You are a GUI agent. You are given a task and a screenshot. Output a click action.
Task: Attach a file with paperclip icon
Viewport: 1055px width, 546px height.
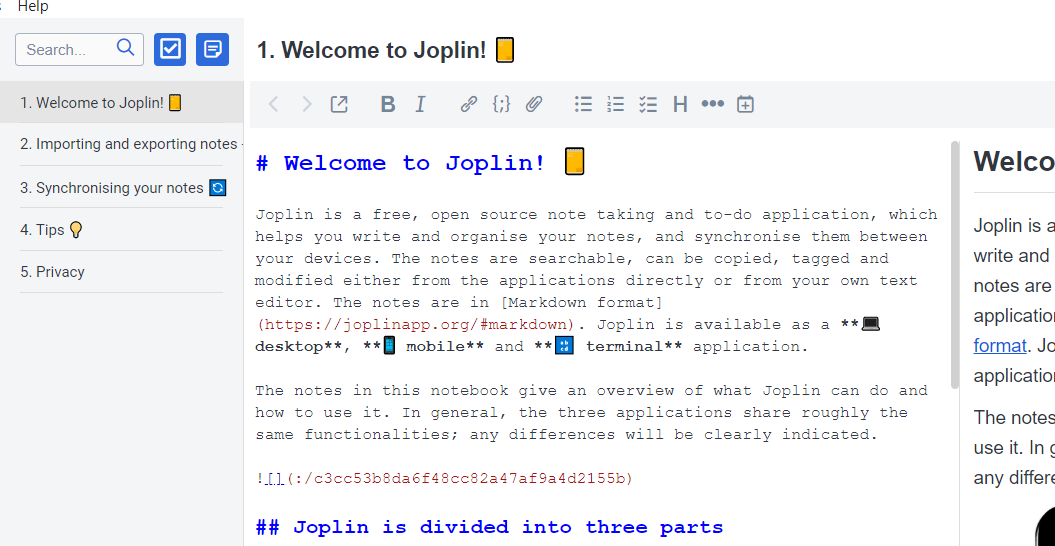tap(534, 104)
